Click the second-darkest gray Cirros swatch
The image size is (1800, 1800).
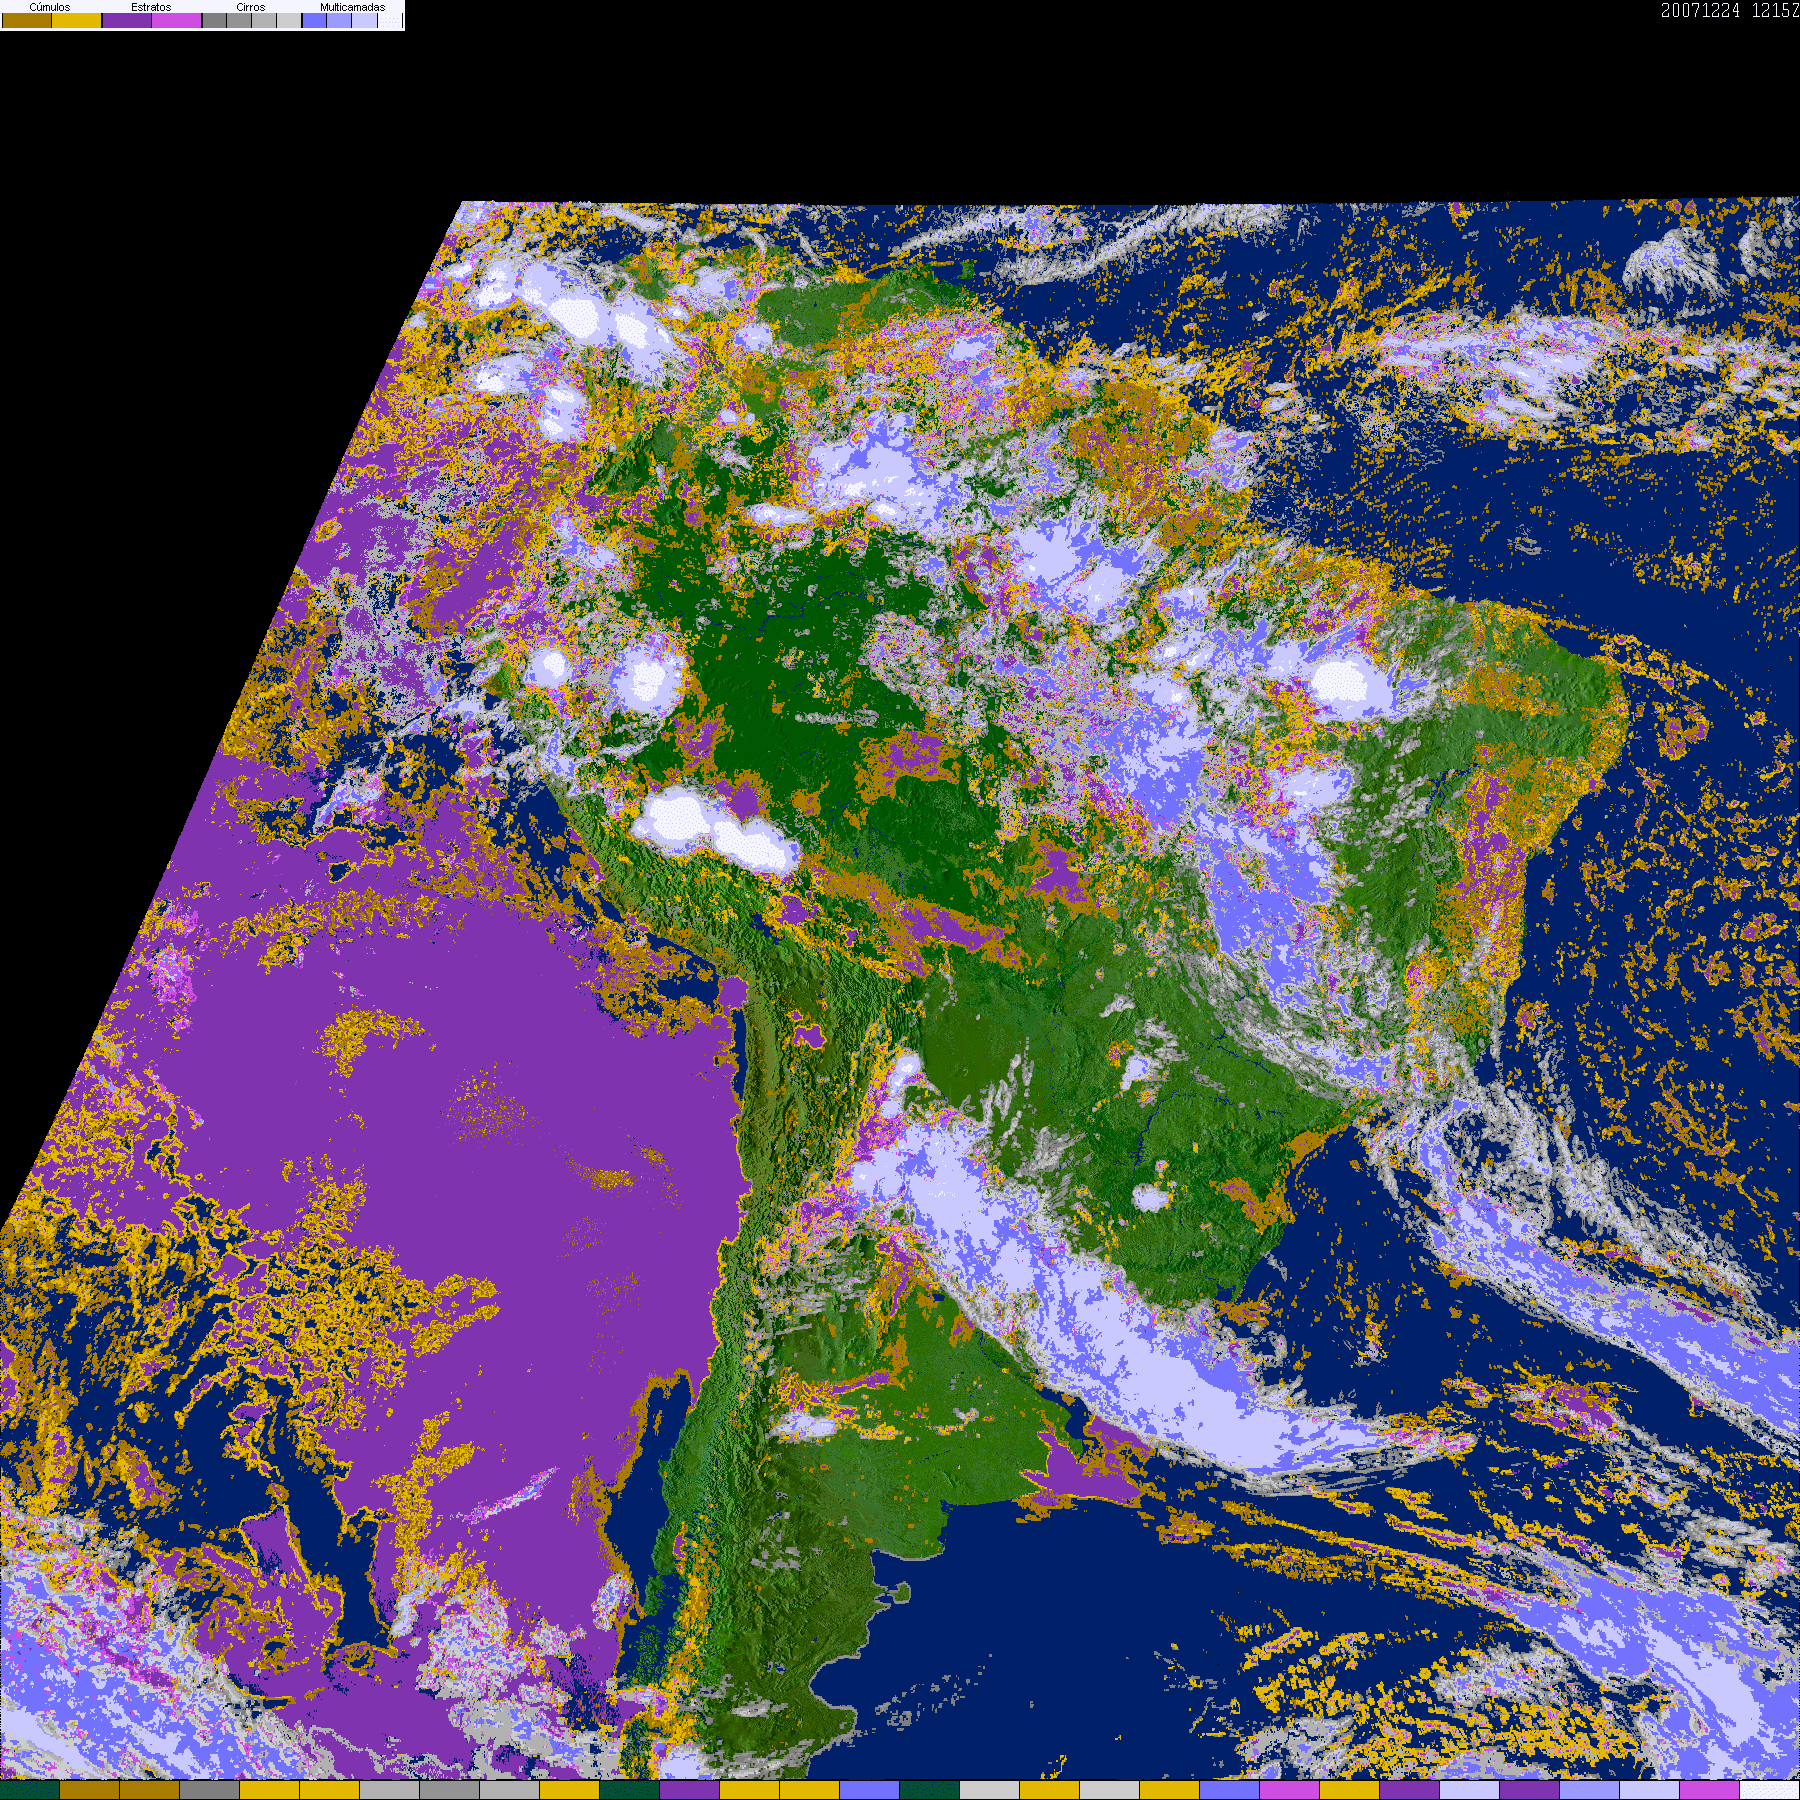[x=239, y=20]
